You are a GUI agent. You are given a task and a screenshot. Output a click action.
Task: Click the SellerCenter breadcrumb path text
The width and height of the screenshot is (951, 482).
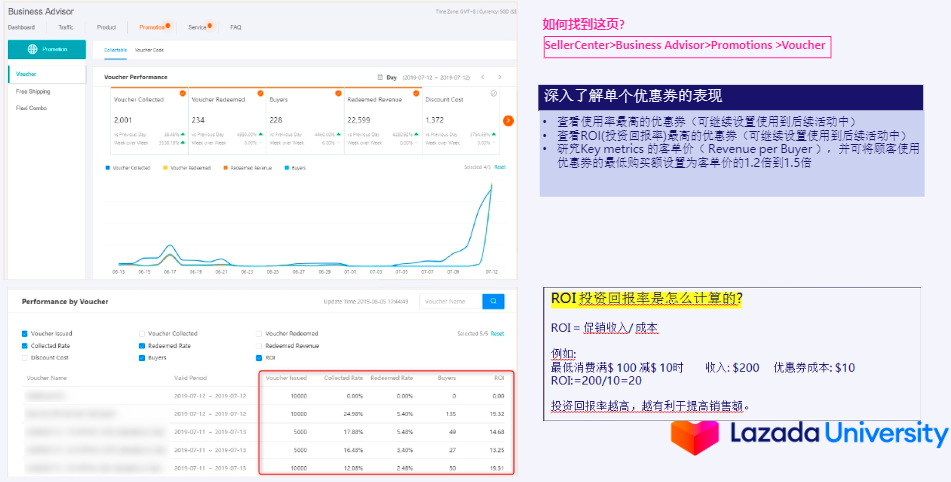685,45
